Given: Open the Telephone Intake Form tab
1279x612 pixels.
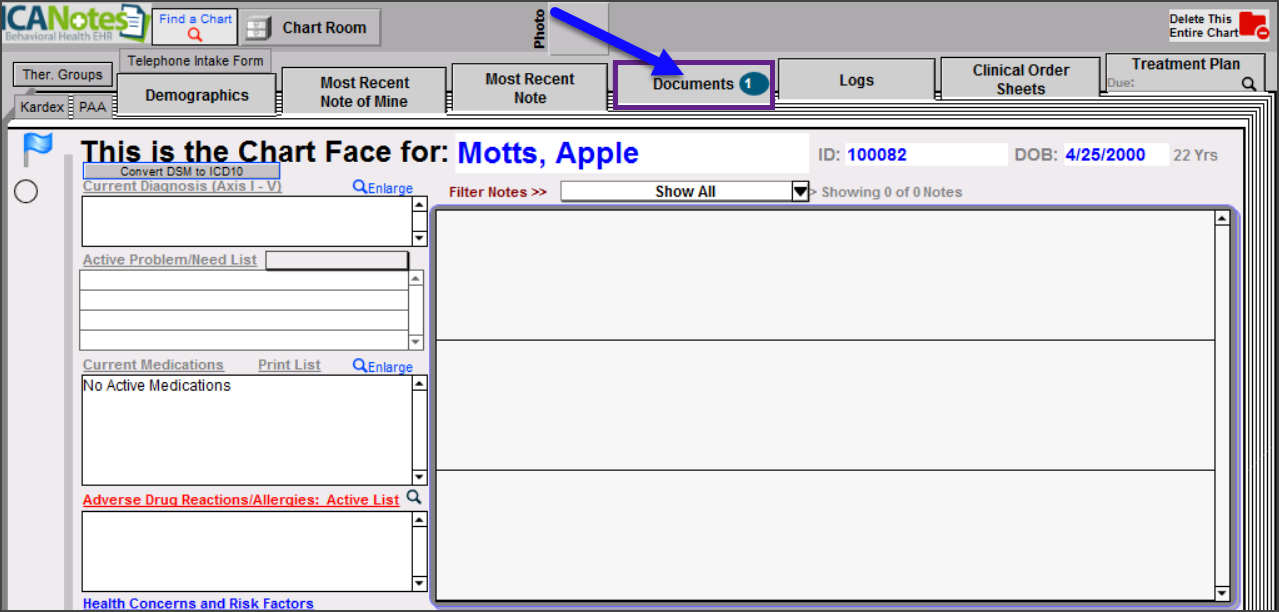Looking at the screenshot, I should 195,61.
